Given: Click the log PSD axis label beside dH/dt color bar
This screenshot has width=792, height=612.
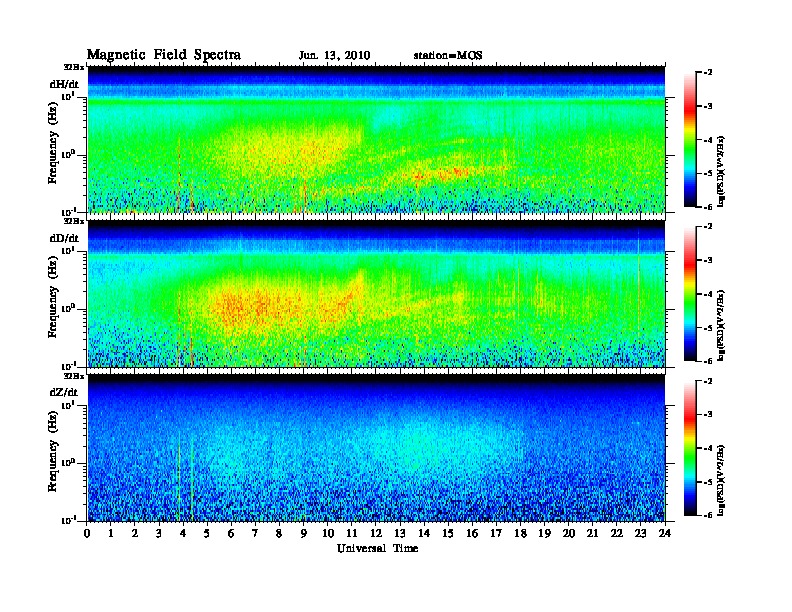Looking at the screenshot, I should click(x=722, y=171).
